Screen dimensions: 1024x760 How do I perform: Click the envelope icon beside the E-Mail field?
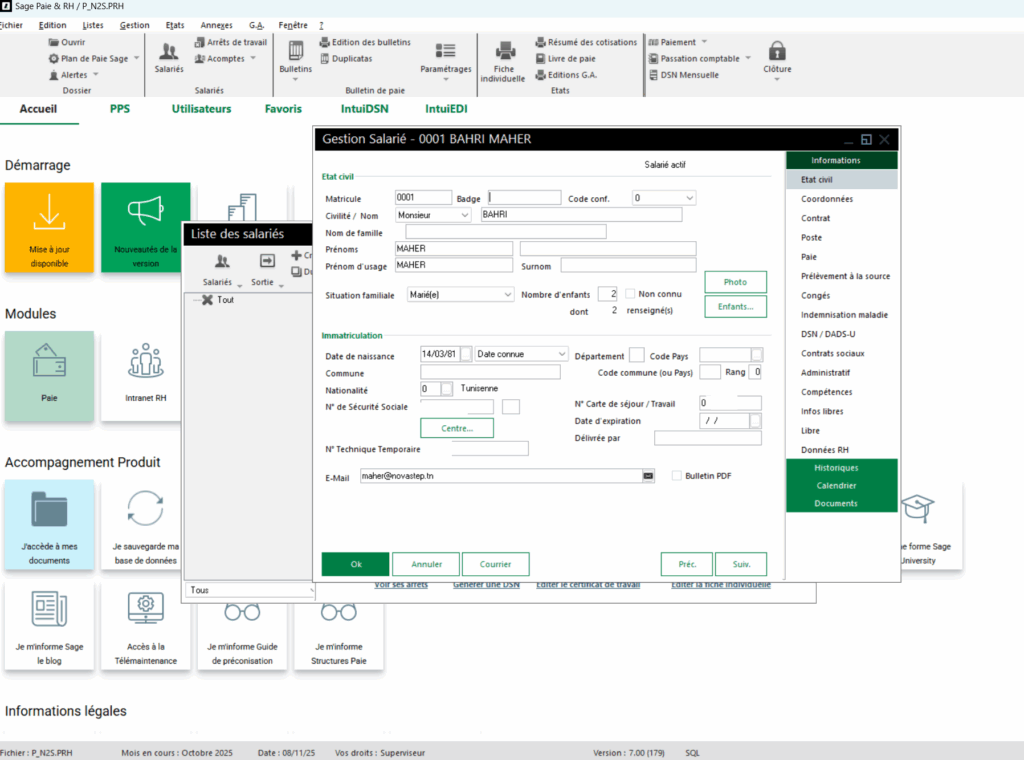tap(647, 476)
